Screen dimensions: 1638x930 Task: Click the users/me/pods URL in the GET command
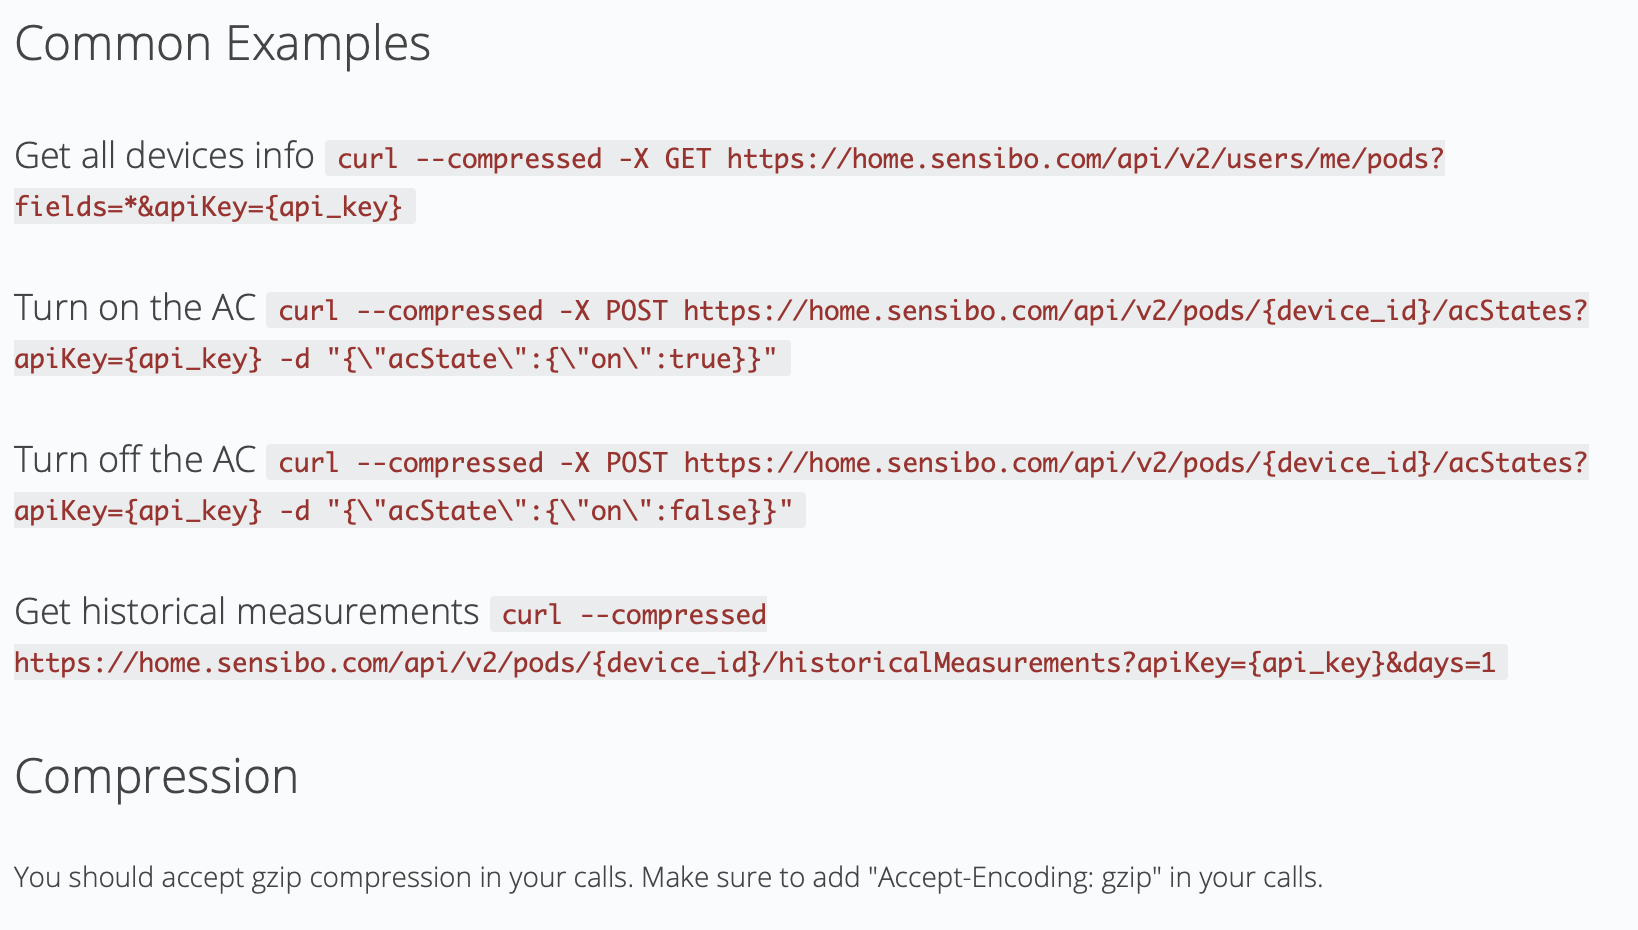(x=1085, y=159)
